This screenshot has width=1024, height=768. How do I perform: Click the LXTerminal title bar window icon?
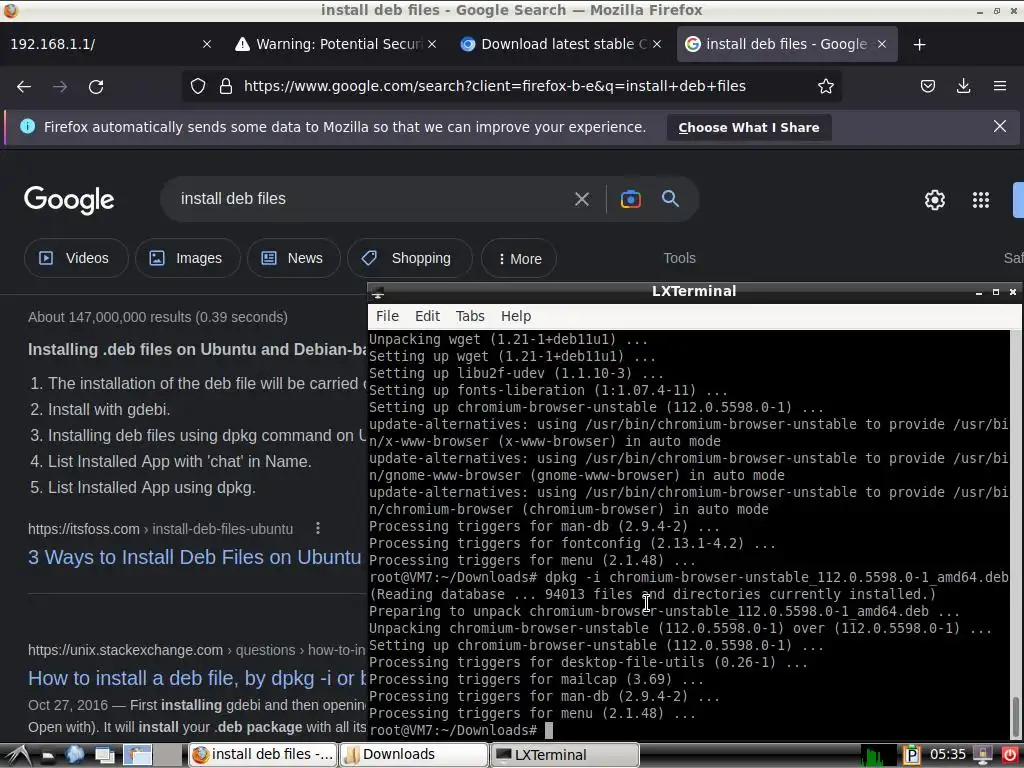[x=377, y=292]
